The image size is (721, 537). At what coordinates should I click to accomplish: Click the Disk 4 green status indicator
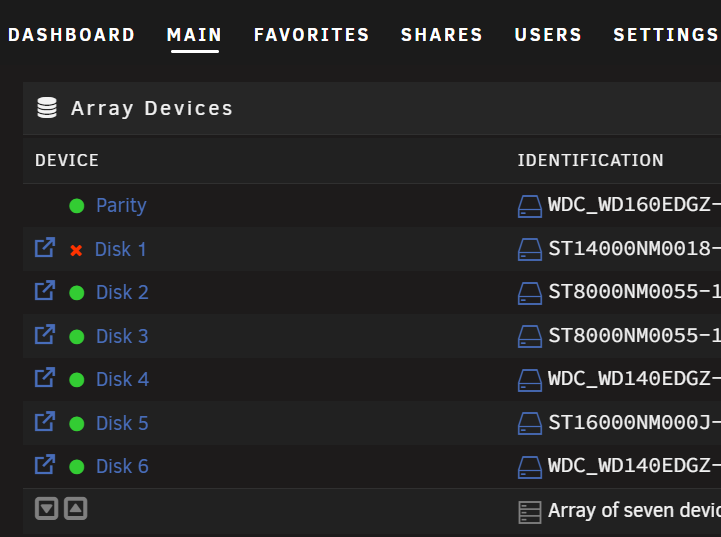click(77, 380)
